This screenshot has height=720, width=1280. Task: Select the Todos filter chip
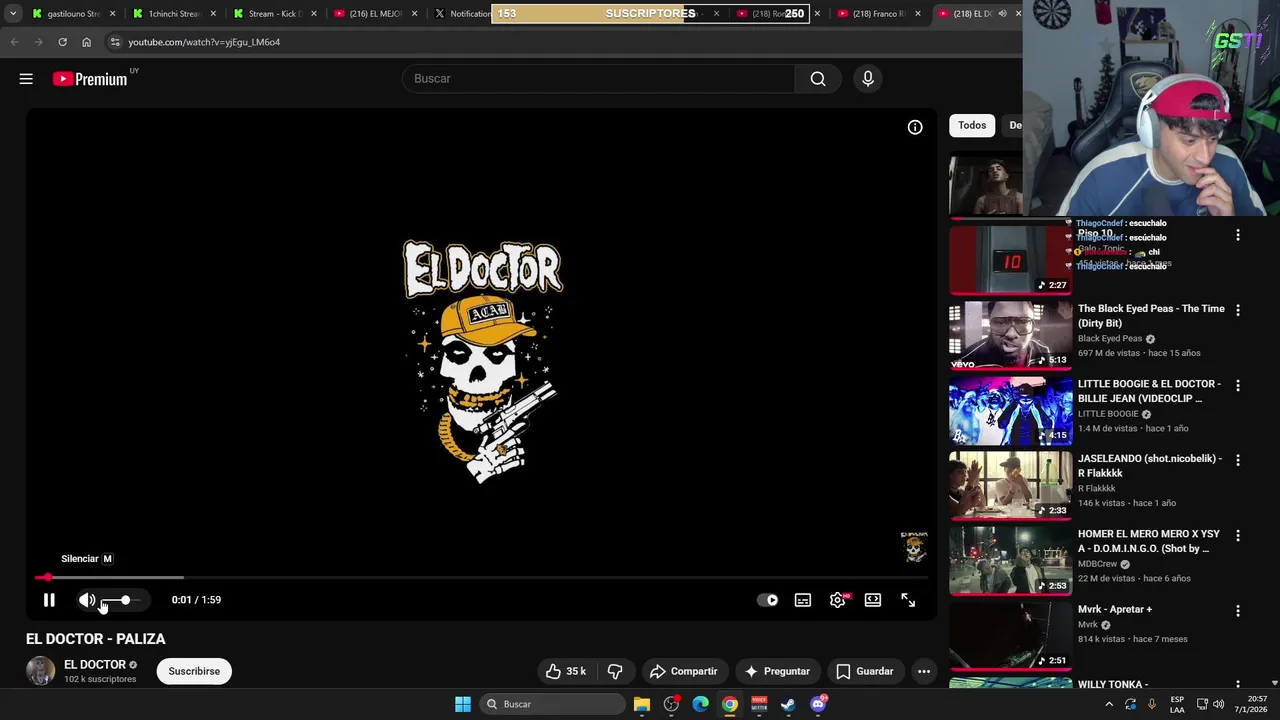[972, 125]
